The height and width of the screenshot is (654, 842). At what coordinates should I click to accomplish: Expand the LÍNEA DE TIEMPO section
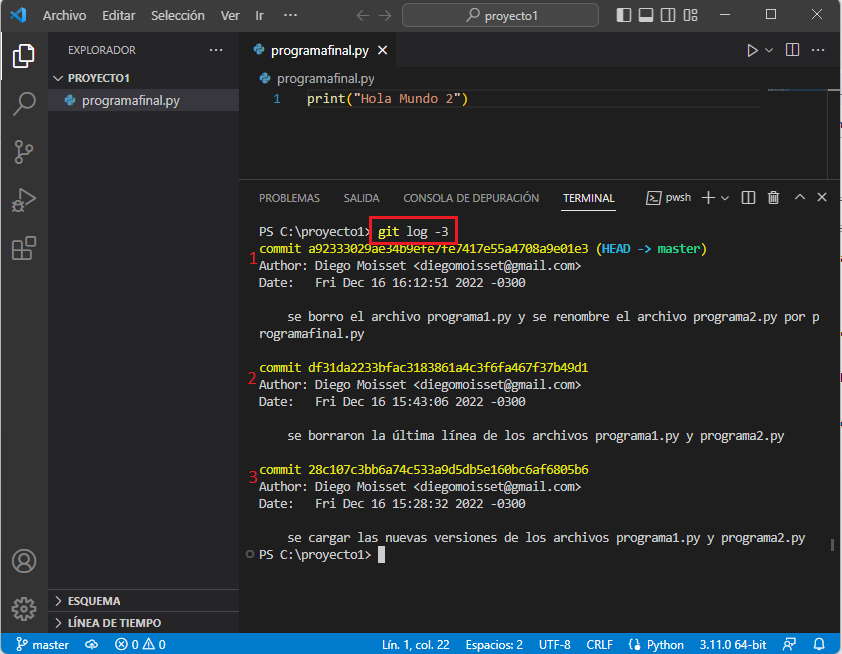coord(143,623)
